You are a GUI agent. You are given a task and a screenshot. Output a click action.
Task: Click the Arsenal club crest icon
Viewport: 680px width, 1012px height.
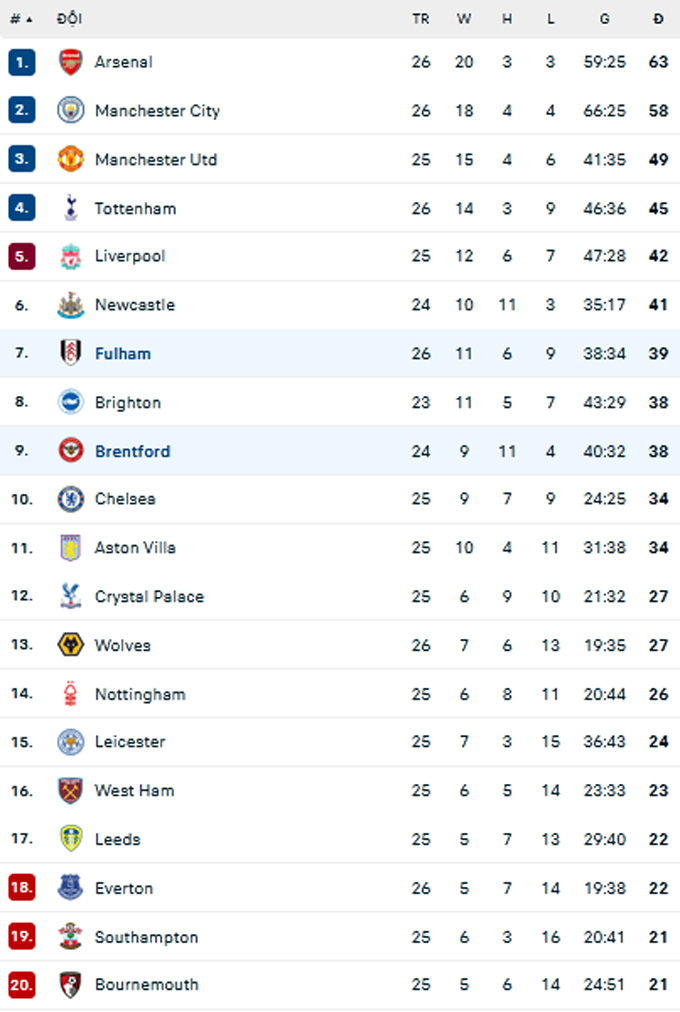[71, 62]
